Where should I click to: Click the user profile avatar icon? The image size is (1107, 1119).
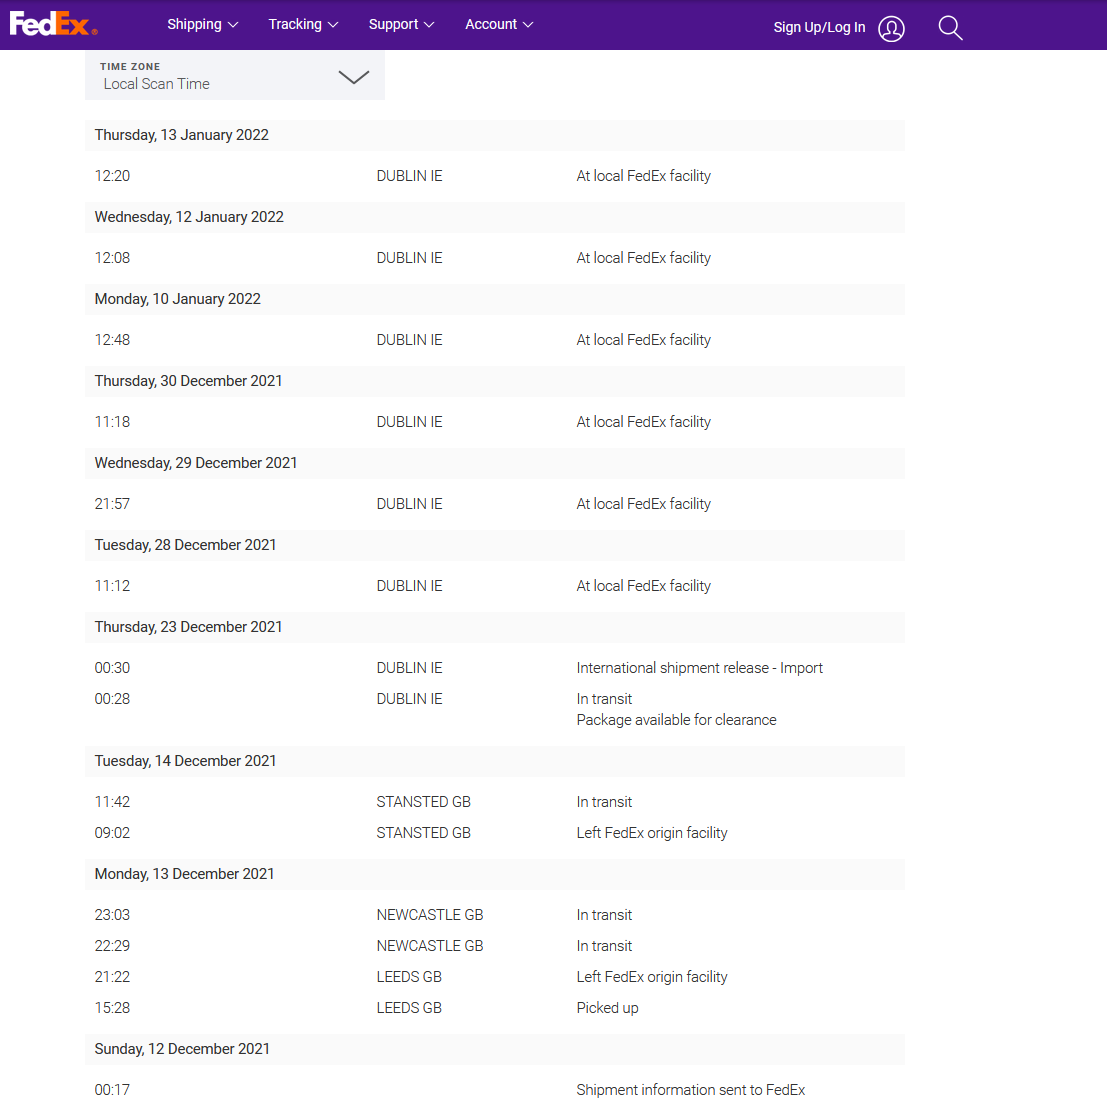891,29
